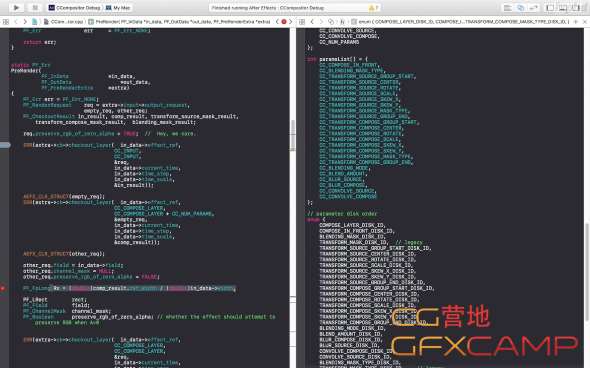
Task: Click the Run (play) button
Action: point(16,8)
